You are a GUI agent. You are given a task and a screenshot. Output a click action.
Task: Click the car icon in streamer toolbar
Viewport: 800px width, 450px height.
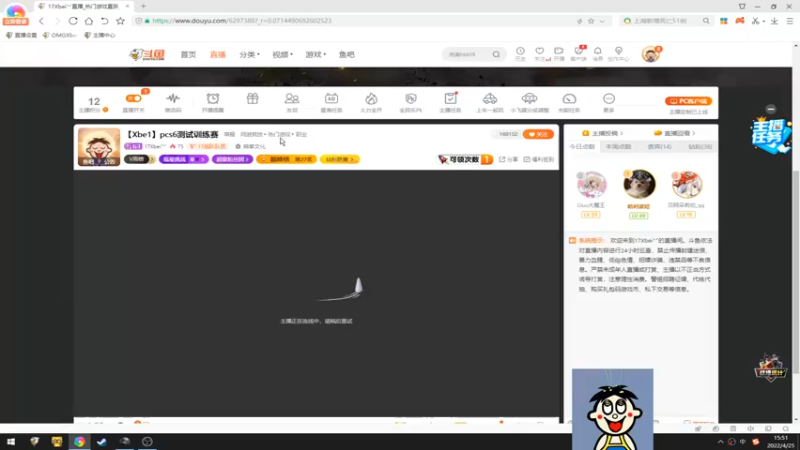click(490, 98)
